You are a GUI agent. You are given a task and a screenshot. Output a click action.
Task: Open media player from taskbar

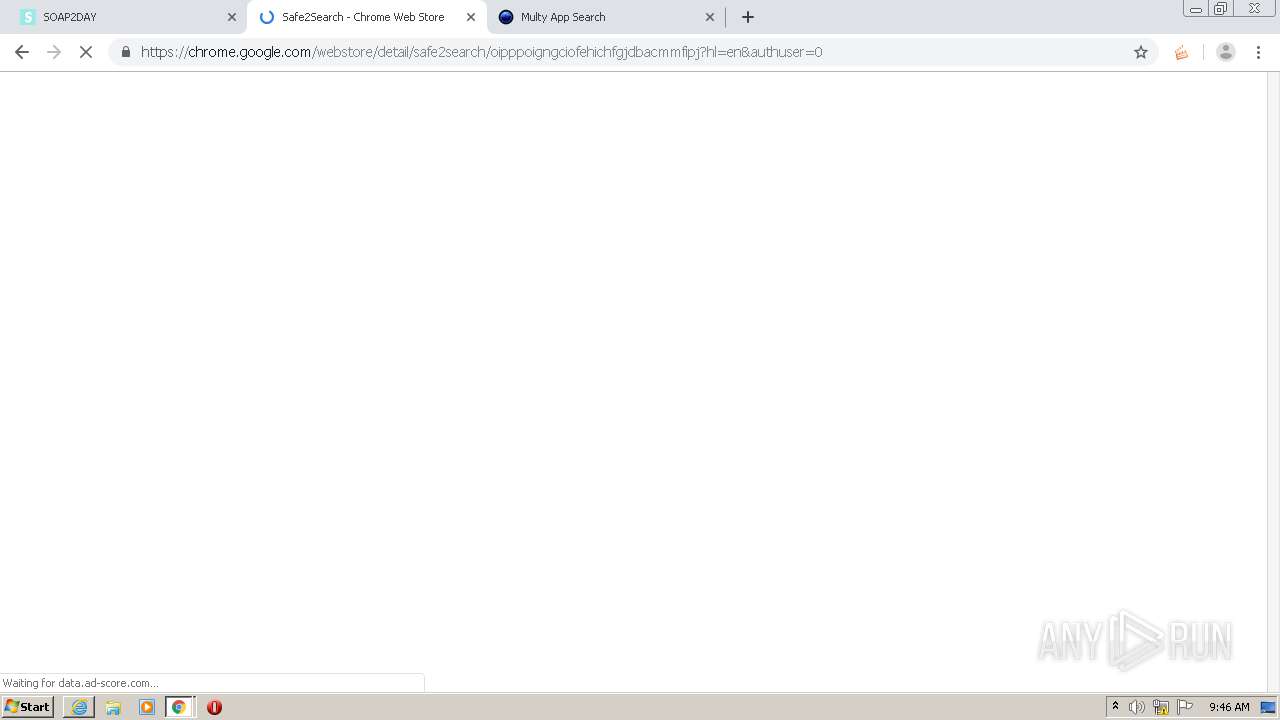pos(147,707)
